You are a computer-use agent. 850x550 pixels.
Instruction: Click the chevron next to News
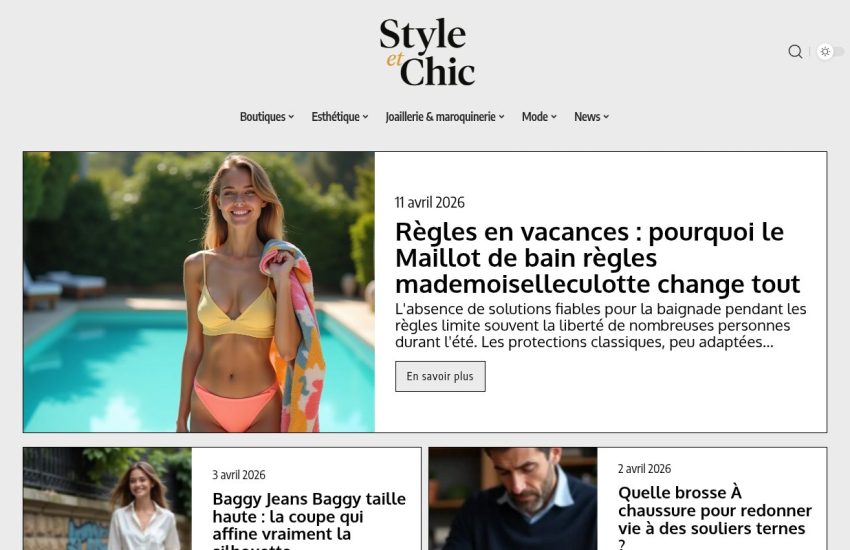(606, 117)
